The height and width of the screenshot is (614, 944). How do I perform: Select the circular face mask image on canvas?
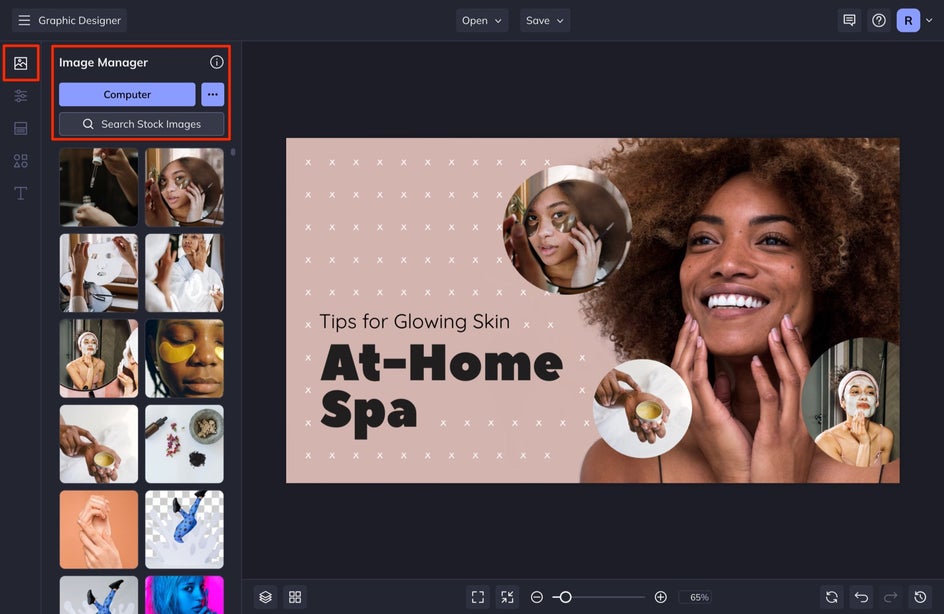(x=851, y=402)
